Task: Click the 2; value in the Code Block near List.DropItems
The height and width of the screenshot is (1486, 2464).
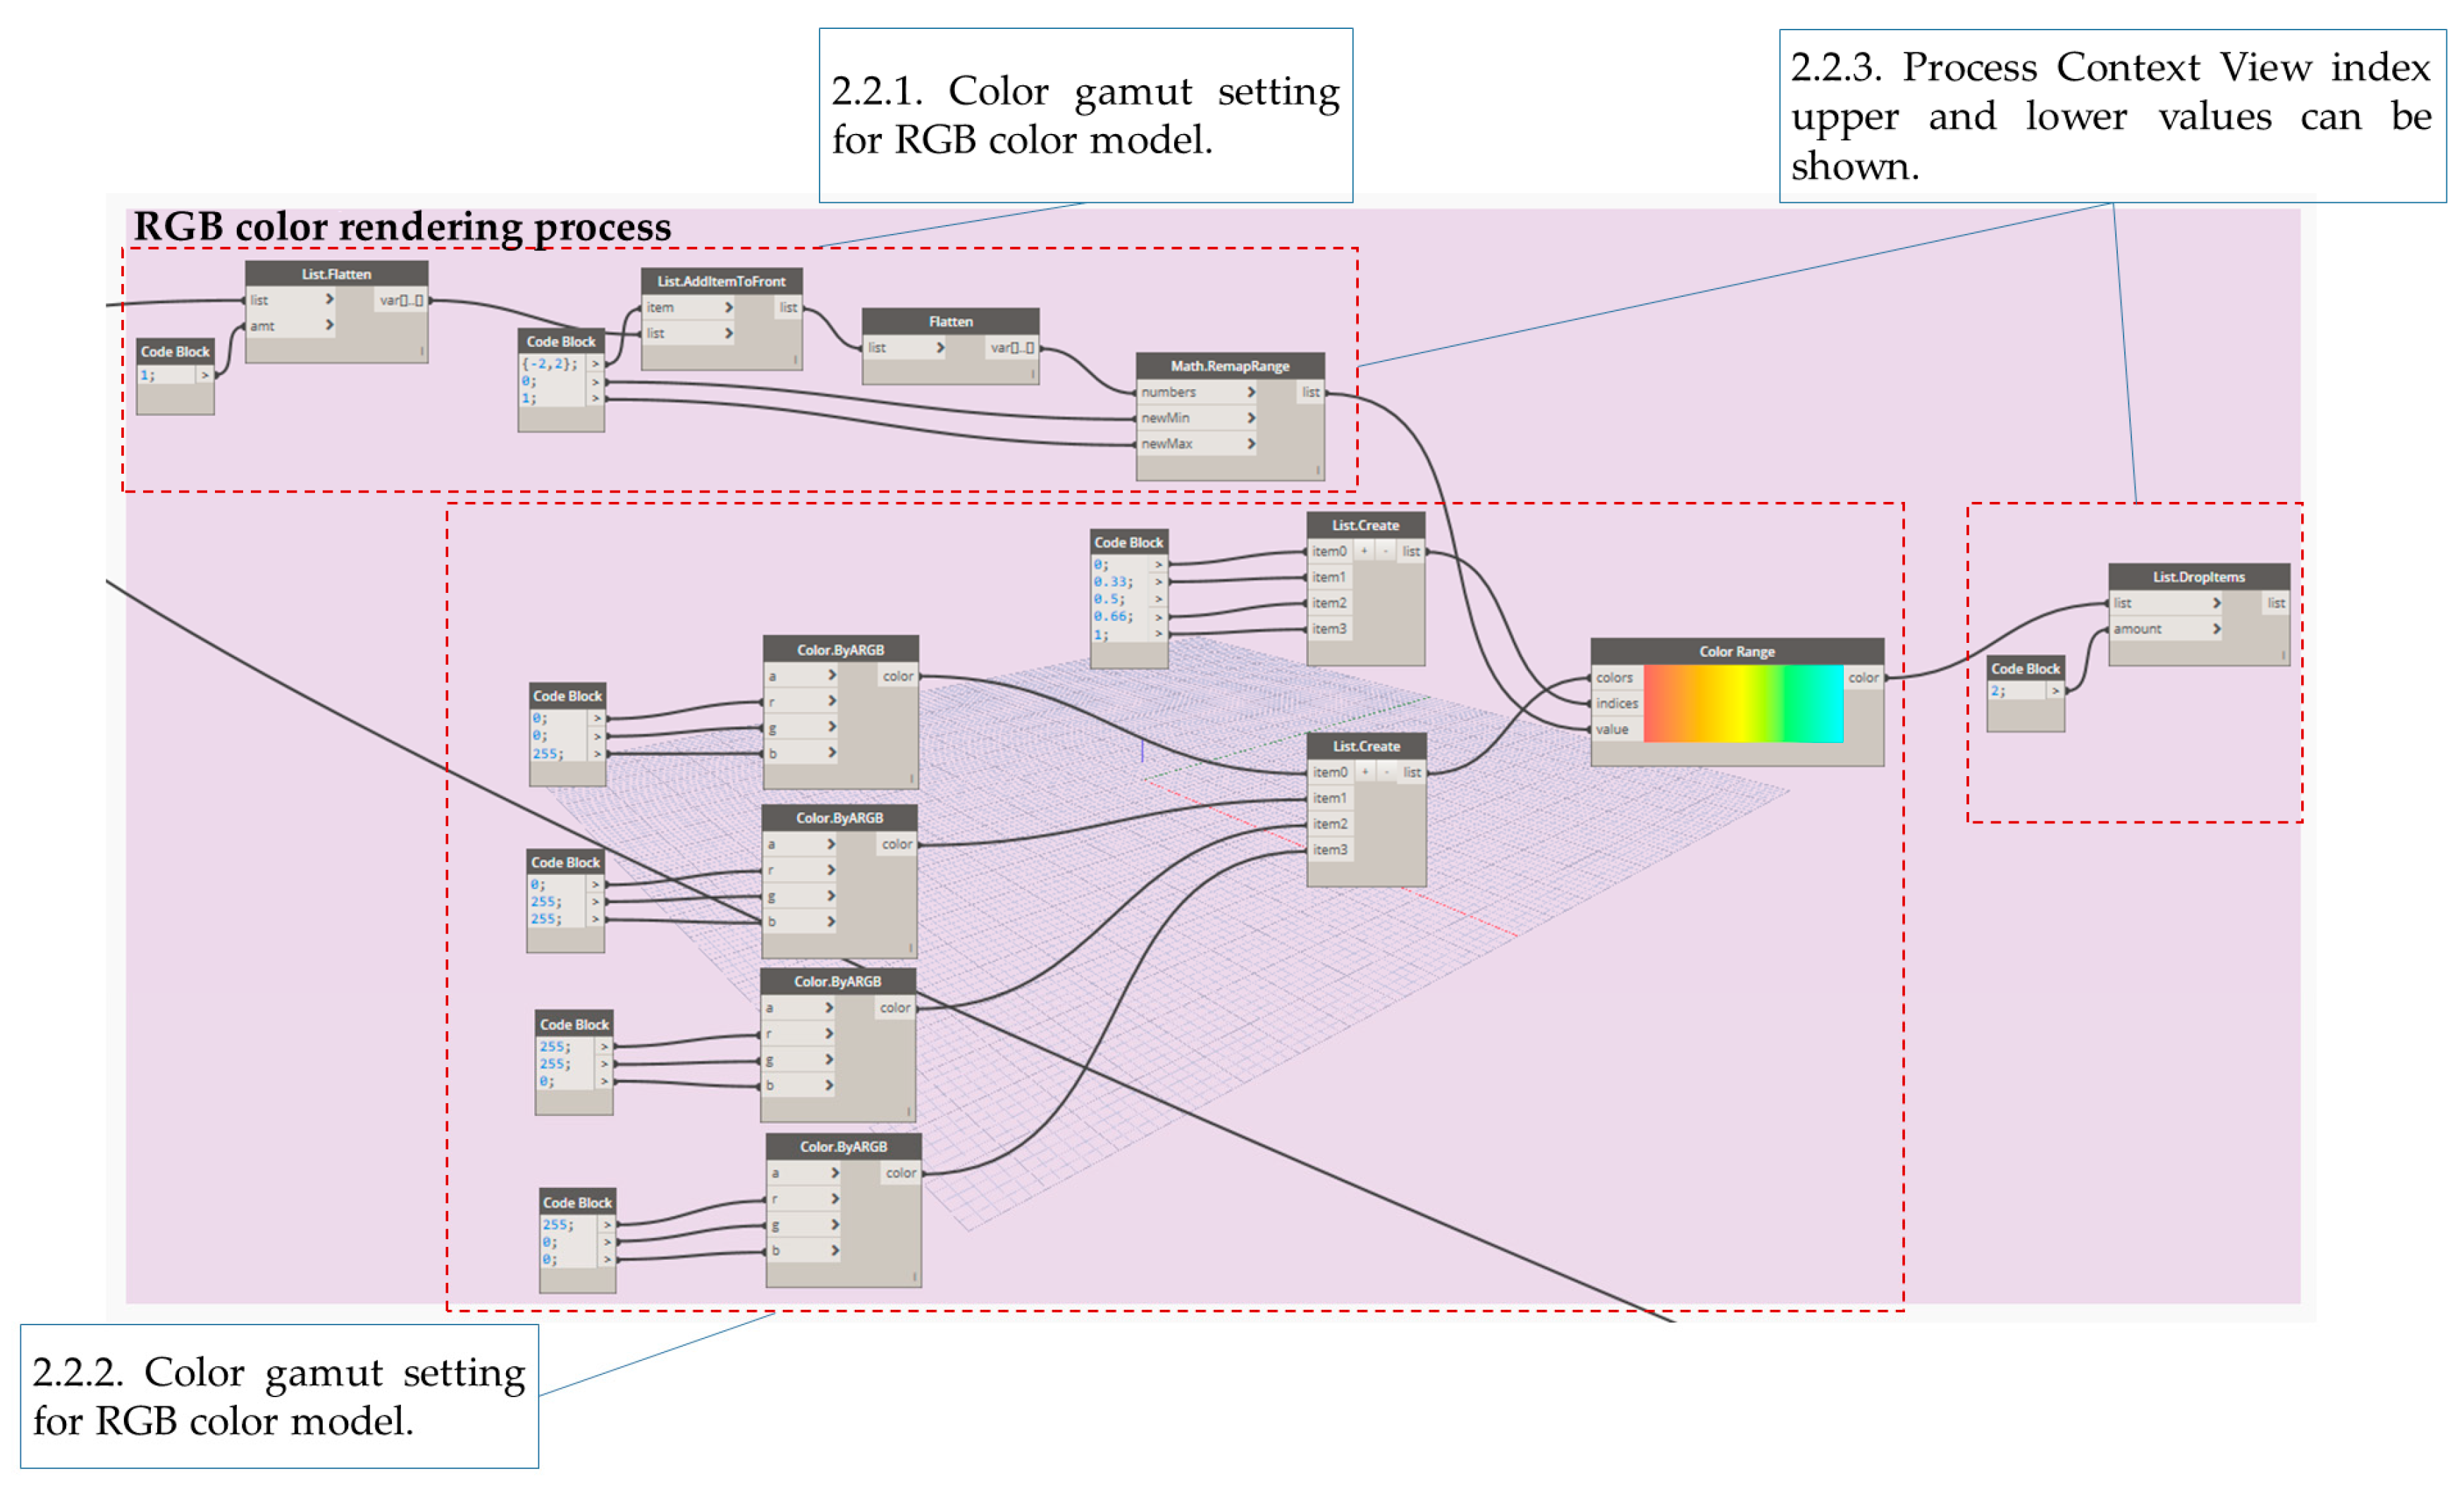Action: click(1998, 691)
